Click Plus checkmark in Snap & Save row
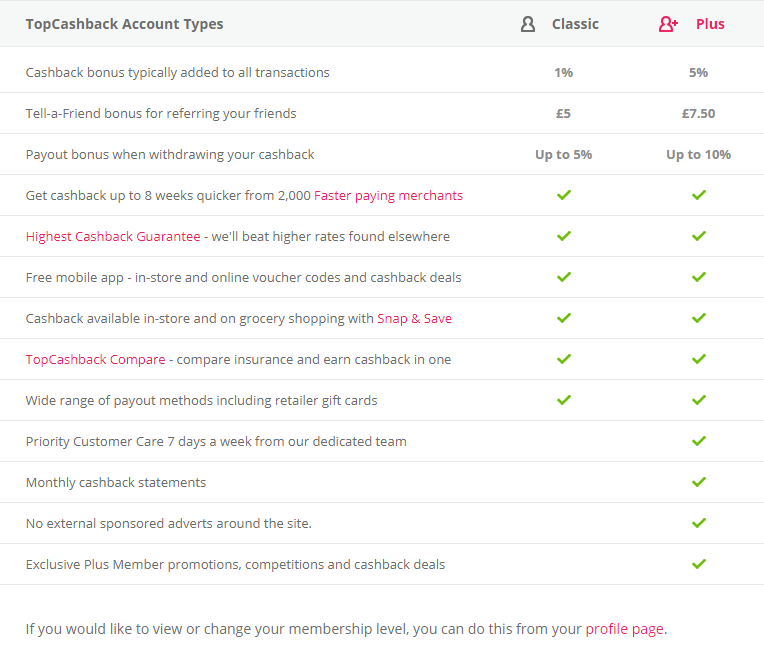The height and width of the screenshot is (665, 764). point(699,318)
